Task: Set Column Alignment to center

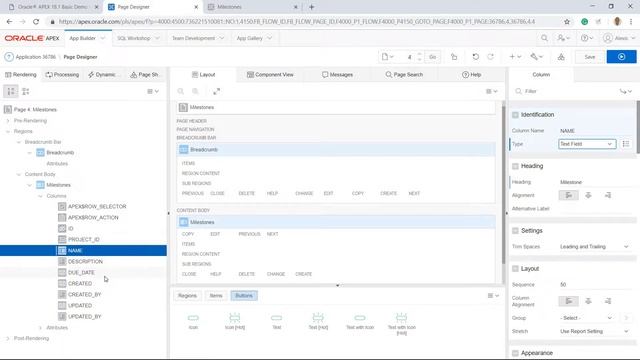Action: click(588, 301)
